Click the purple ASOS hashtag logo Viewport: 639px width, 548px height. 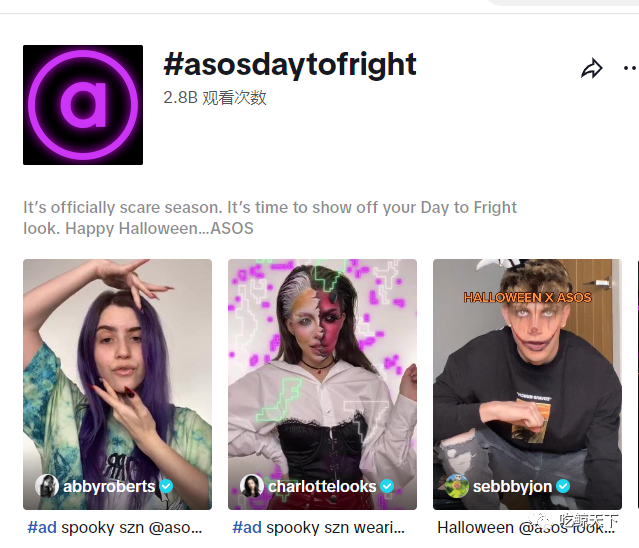pyautogui.click(x=83, y=105)
